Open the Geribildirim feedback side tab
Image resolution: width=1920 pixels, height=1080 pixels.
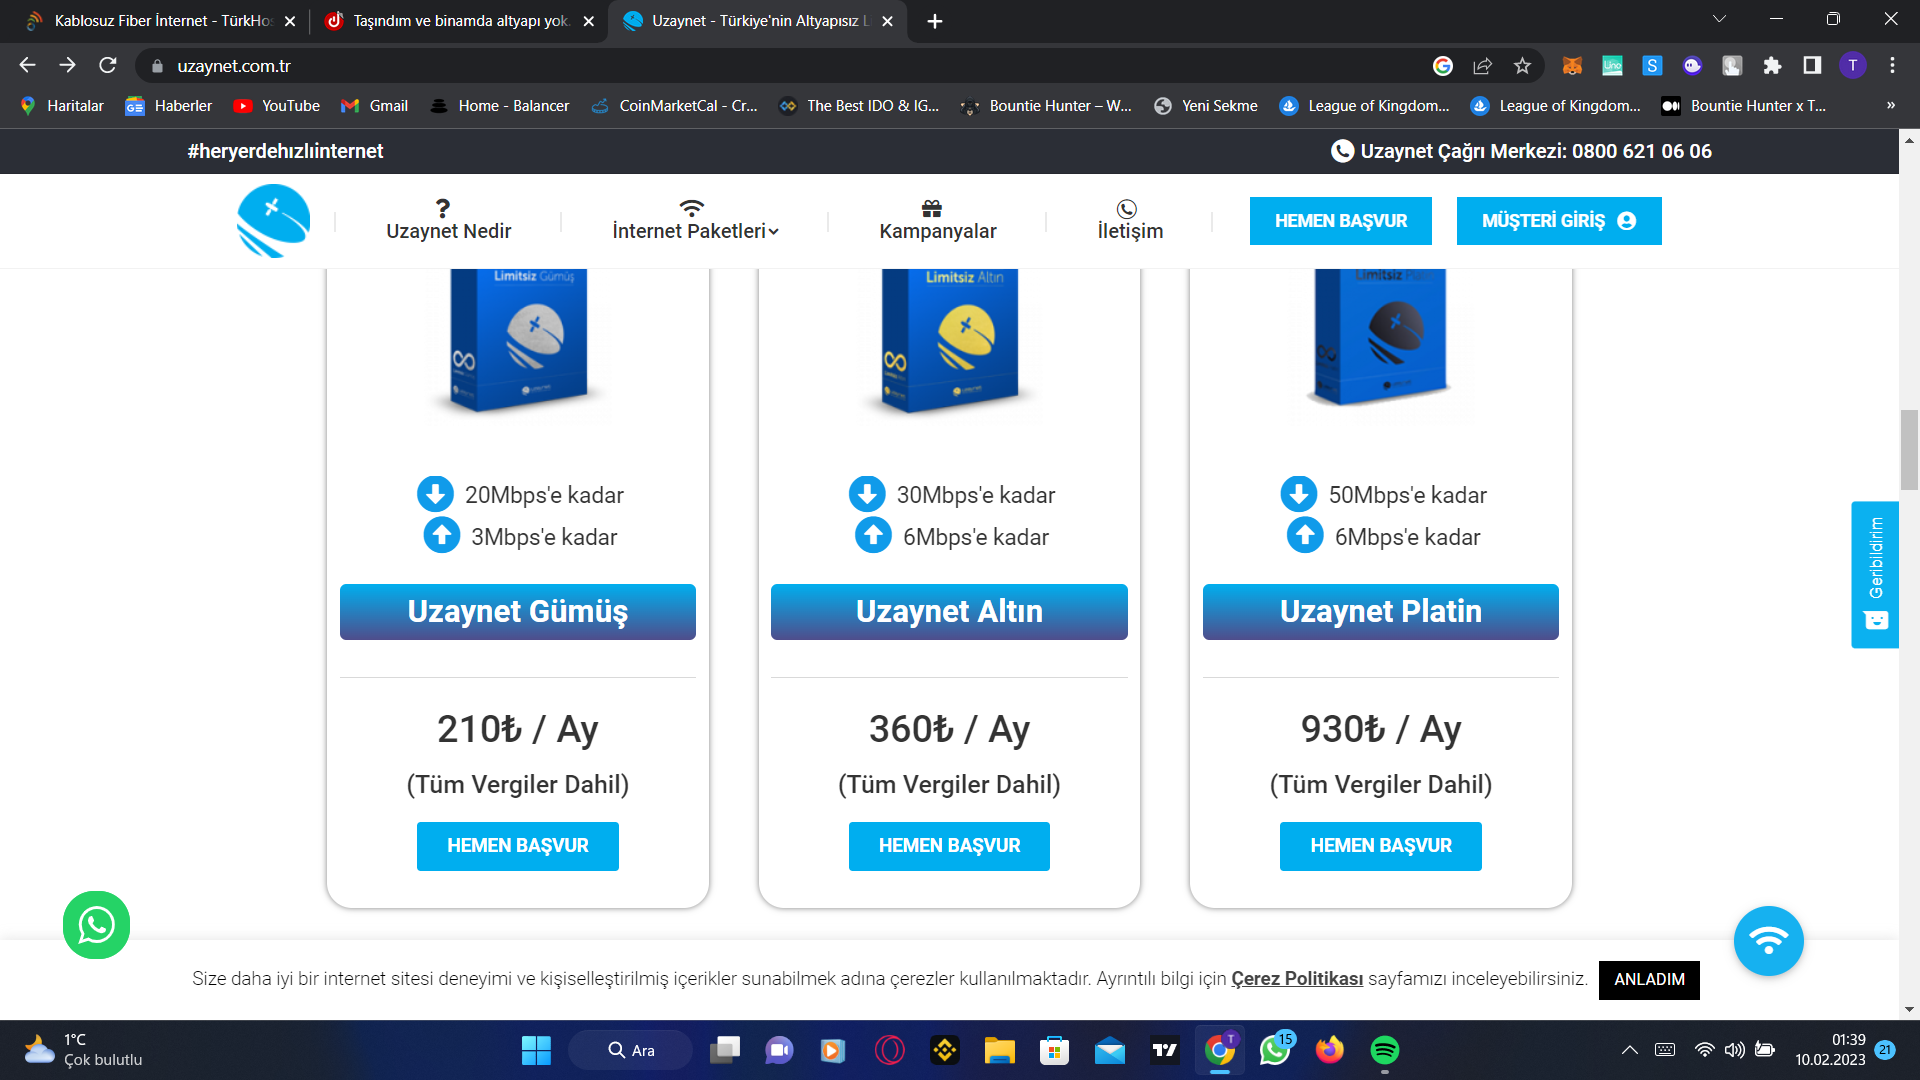pyautogui.click(x=1875, y=574)
